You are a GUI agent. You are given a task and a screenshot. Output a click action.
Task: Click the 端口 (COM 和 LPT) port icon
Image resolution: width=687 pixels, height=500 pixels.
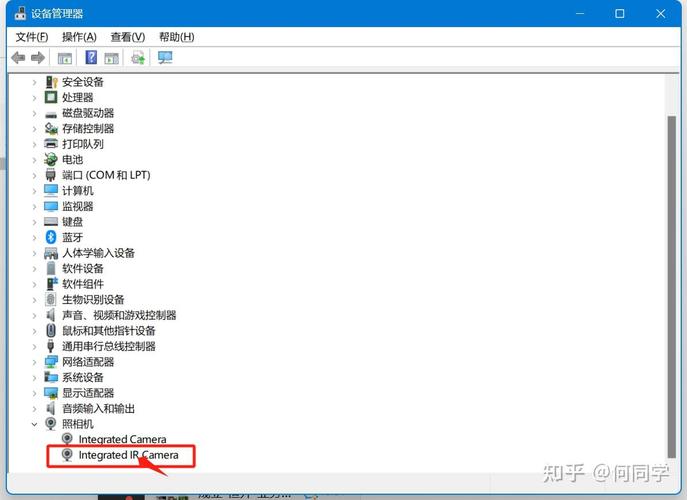pos(51,175)
